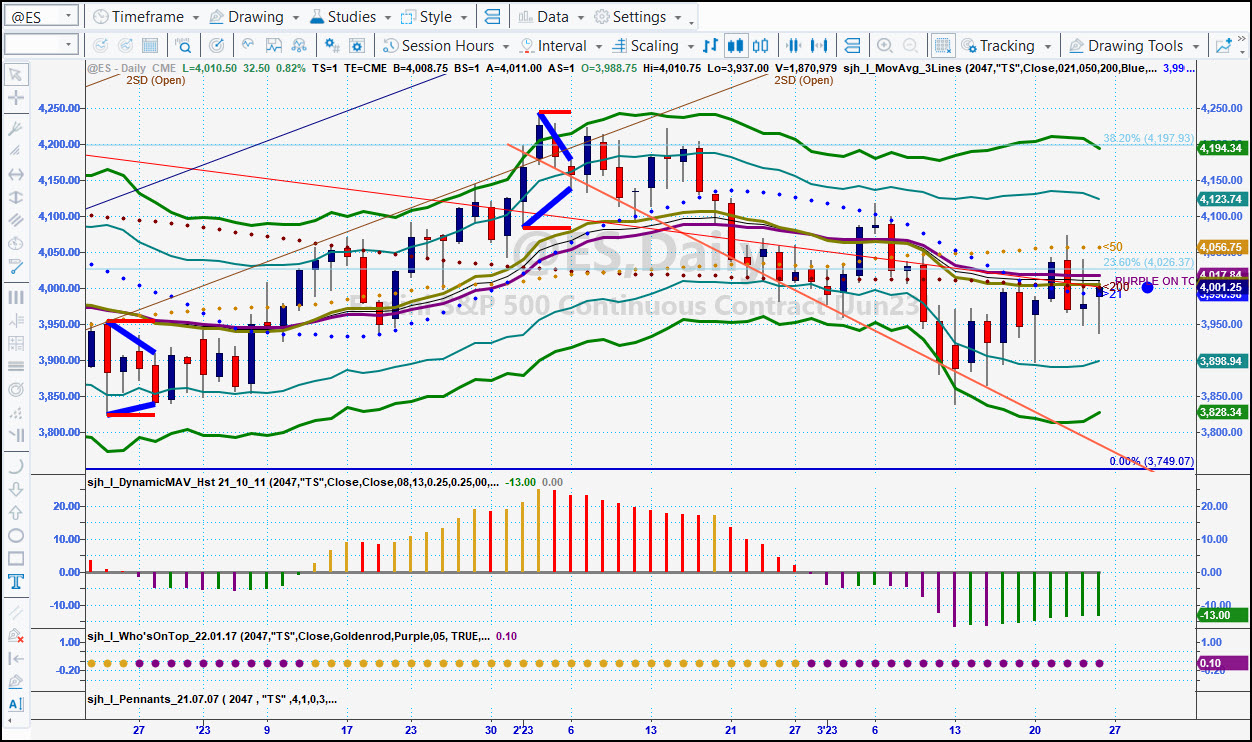Click the circular target arrow icon before the studies icons
1252x742 pixels.
click(217, 46)
